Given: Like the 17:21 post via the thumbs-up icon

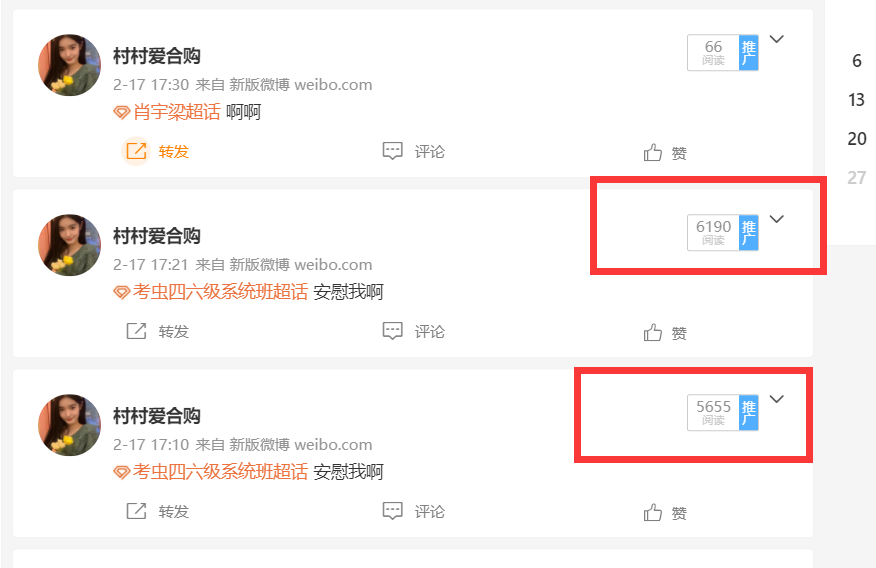Looking at the screenshot, I should [x=653, y=332].
